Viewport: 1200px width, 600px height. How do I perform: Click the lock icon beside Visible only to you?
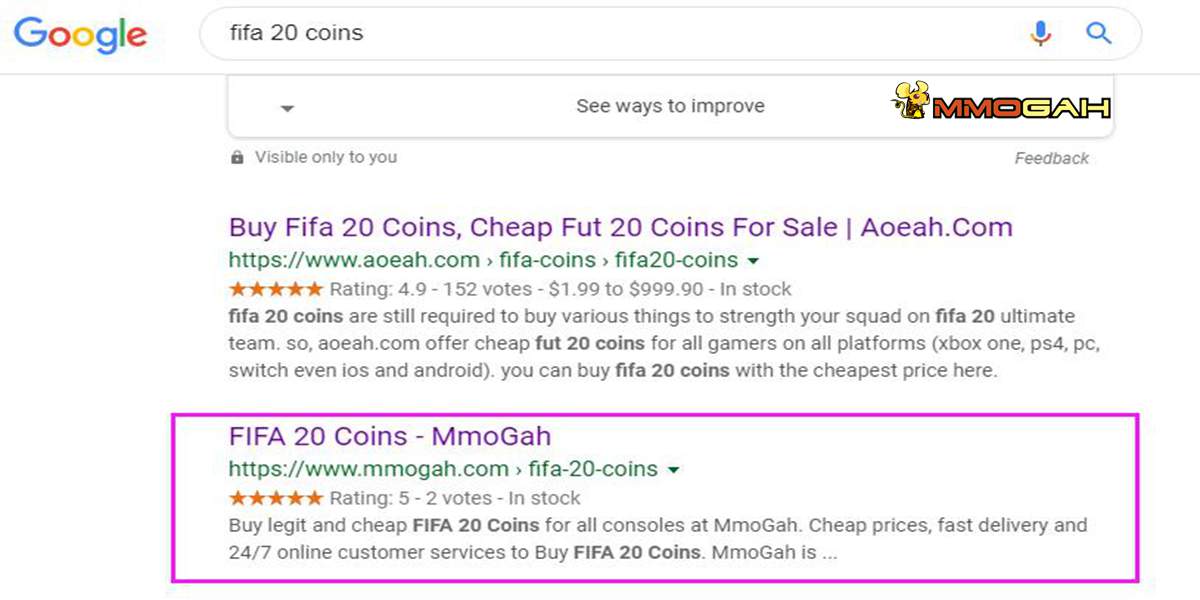click(237, 157)
